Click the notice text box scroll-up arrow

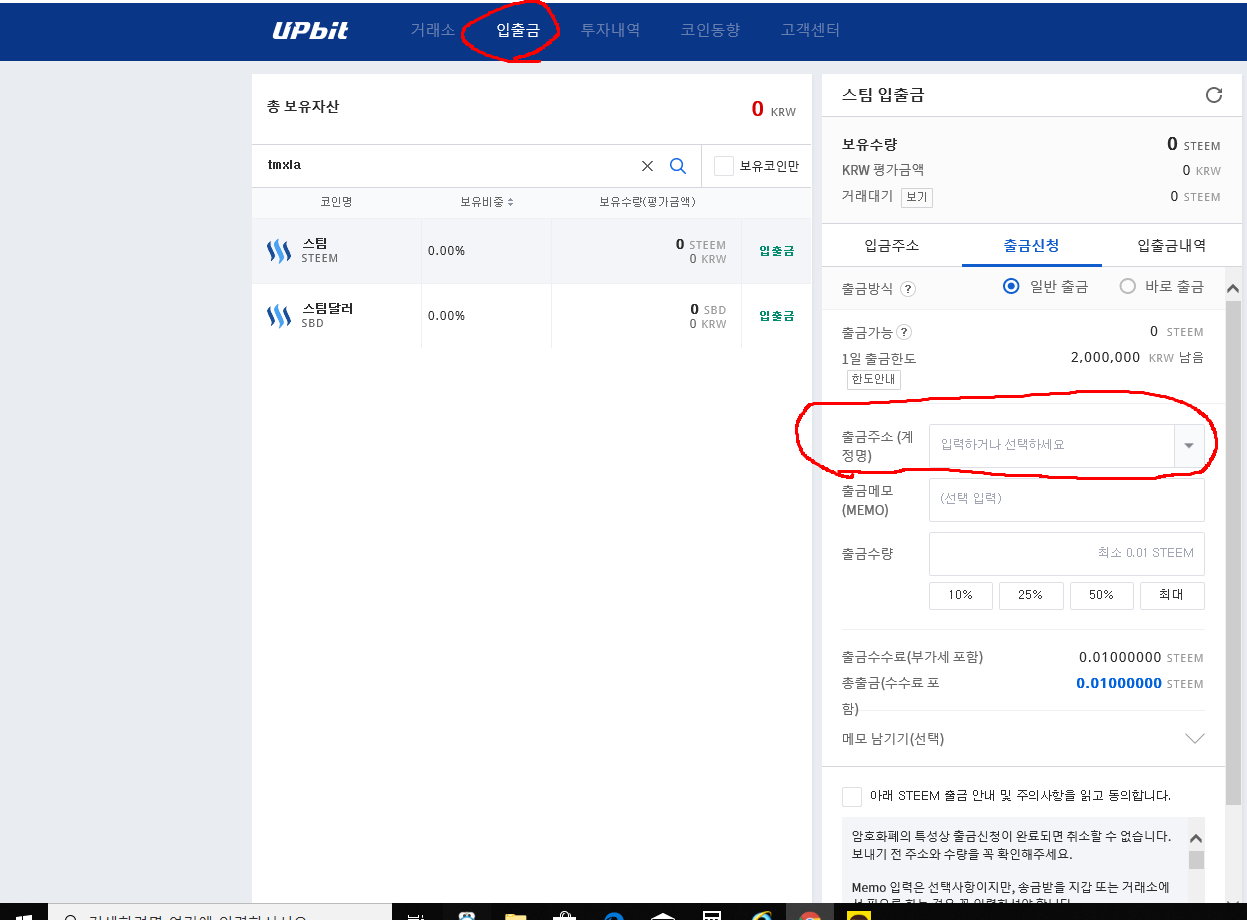tap(1196, 839)
